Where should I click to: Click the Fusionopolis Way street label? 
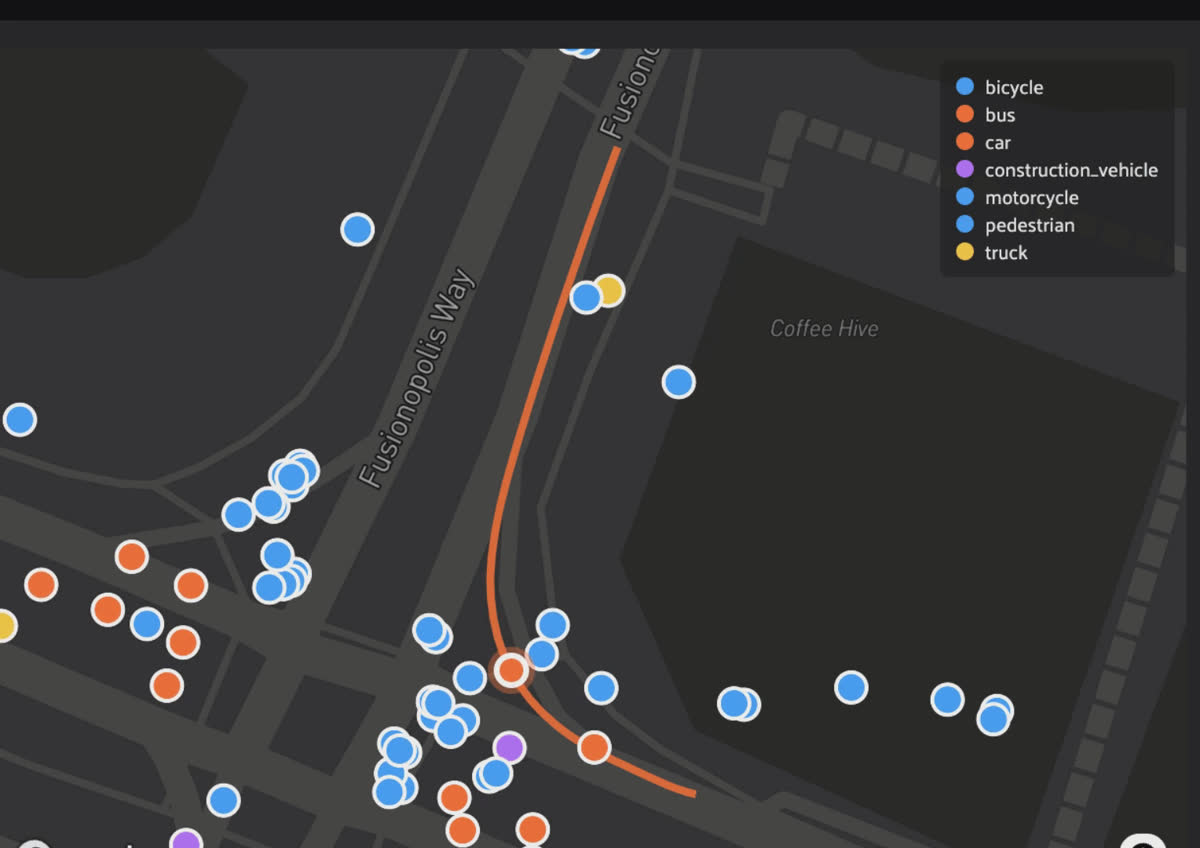tap(417, 379)
